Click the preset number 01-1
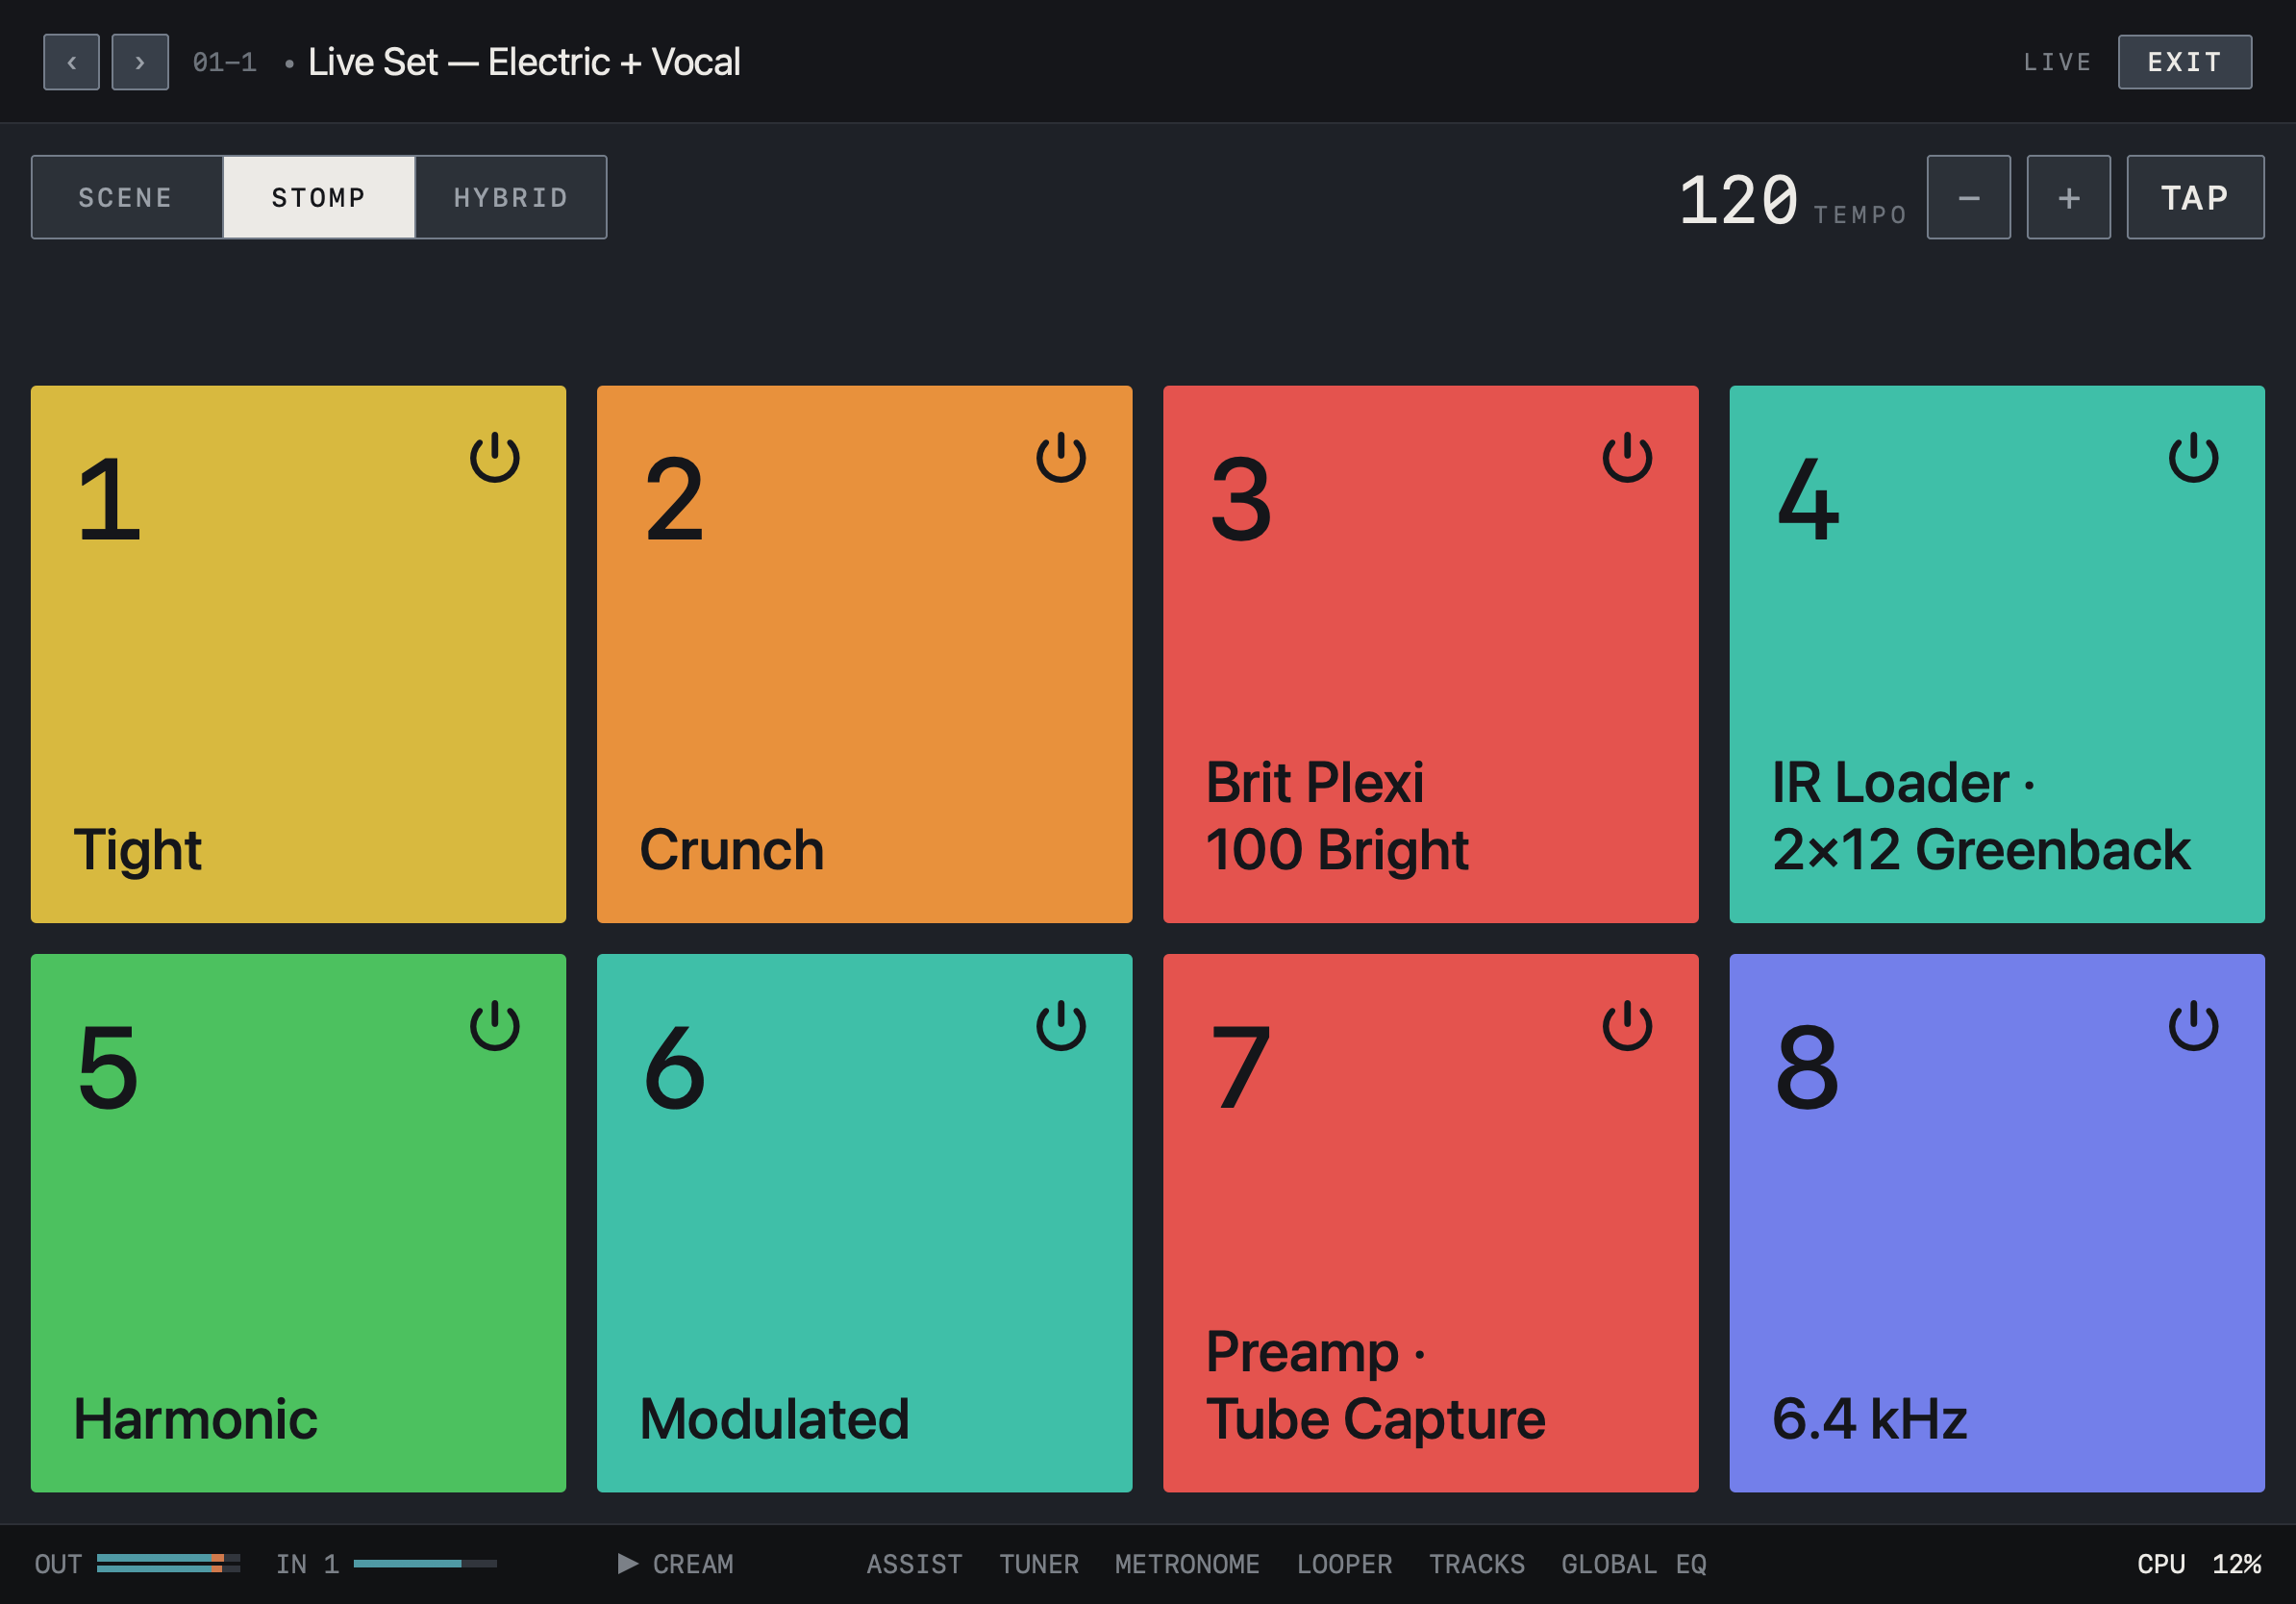The image size is (2296, 1604). (224, 62)
